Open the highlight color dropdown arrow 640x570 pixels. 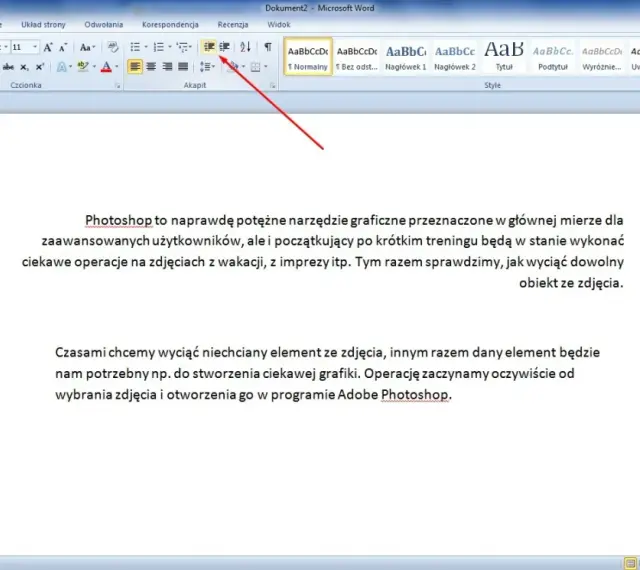tap(94, 67)
